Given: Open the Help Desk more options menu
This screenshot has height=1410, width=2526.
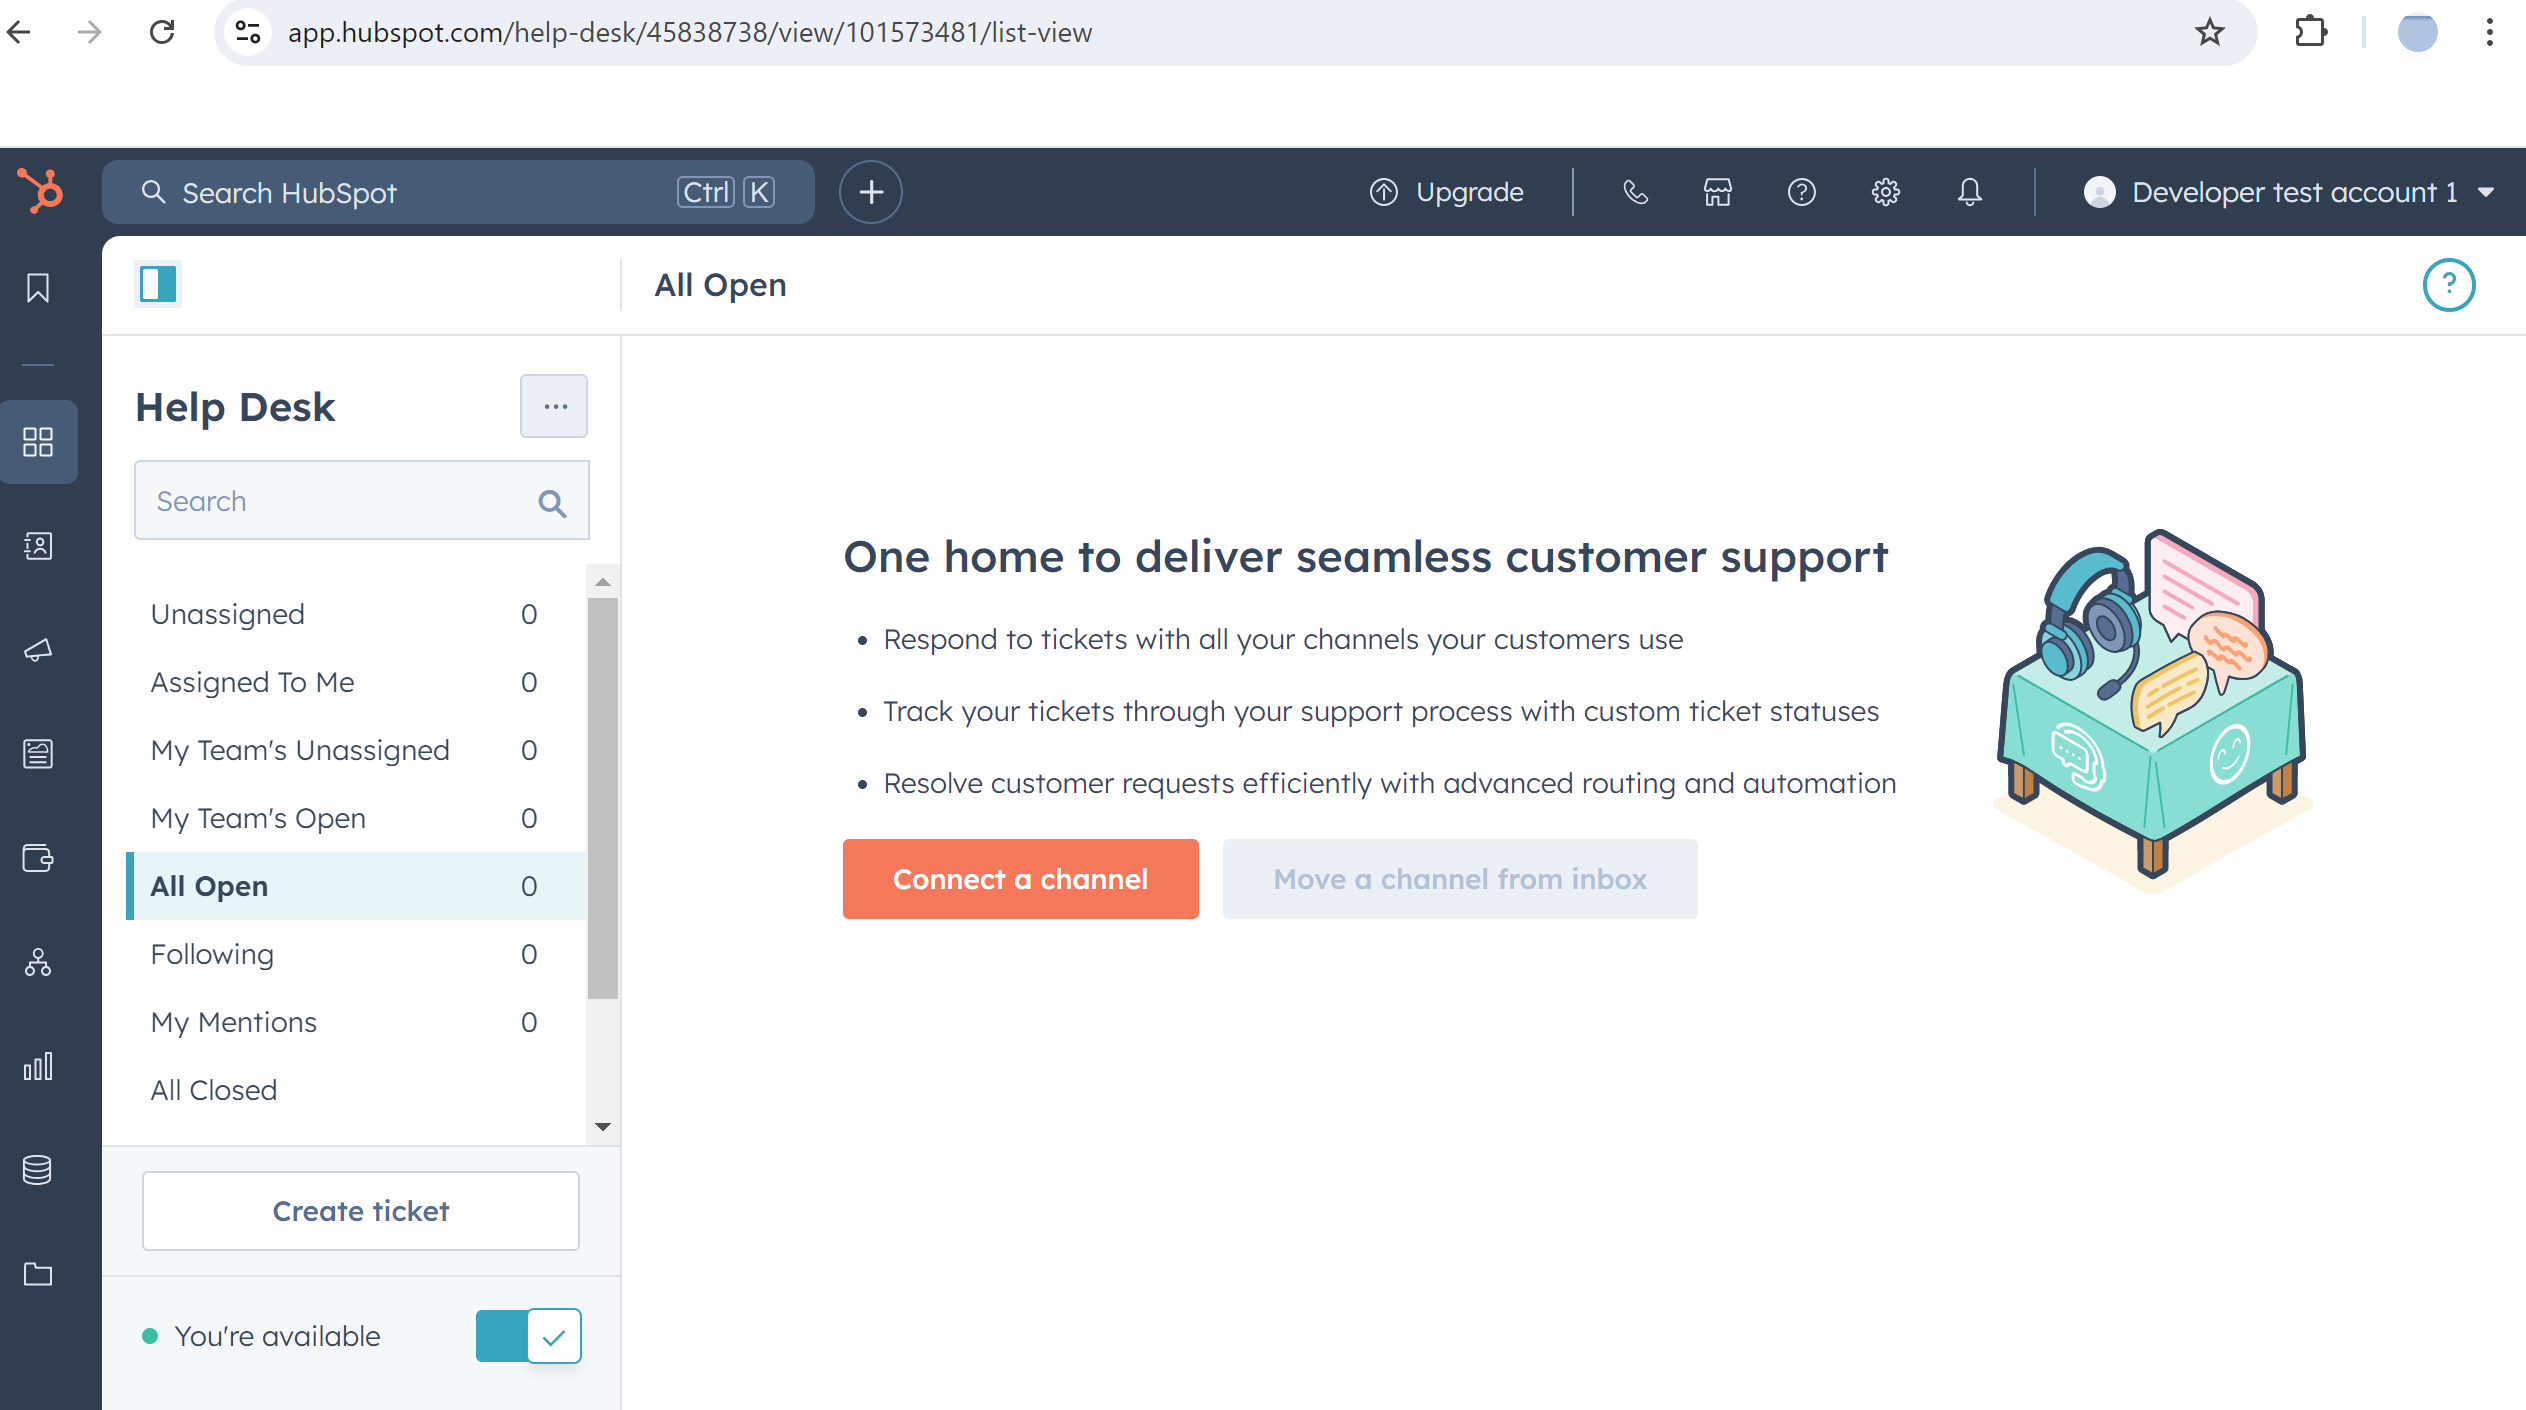Looking at the screenshot, I should [554, 406].
